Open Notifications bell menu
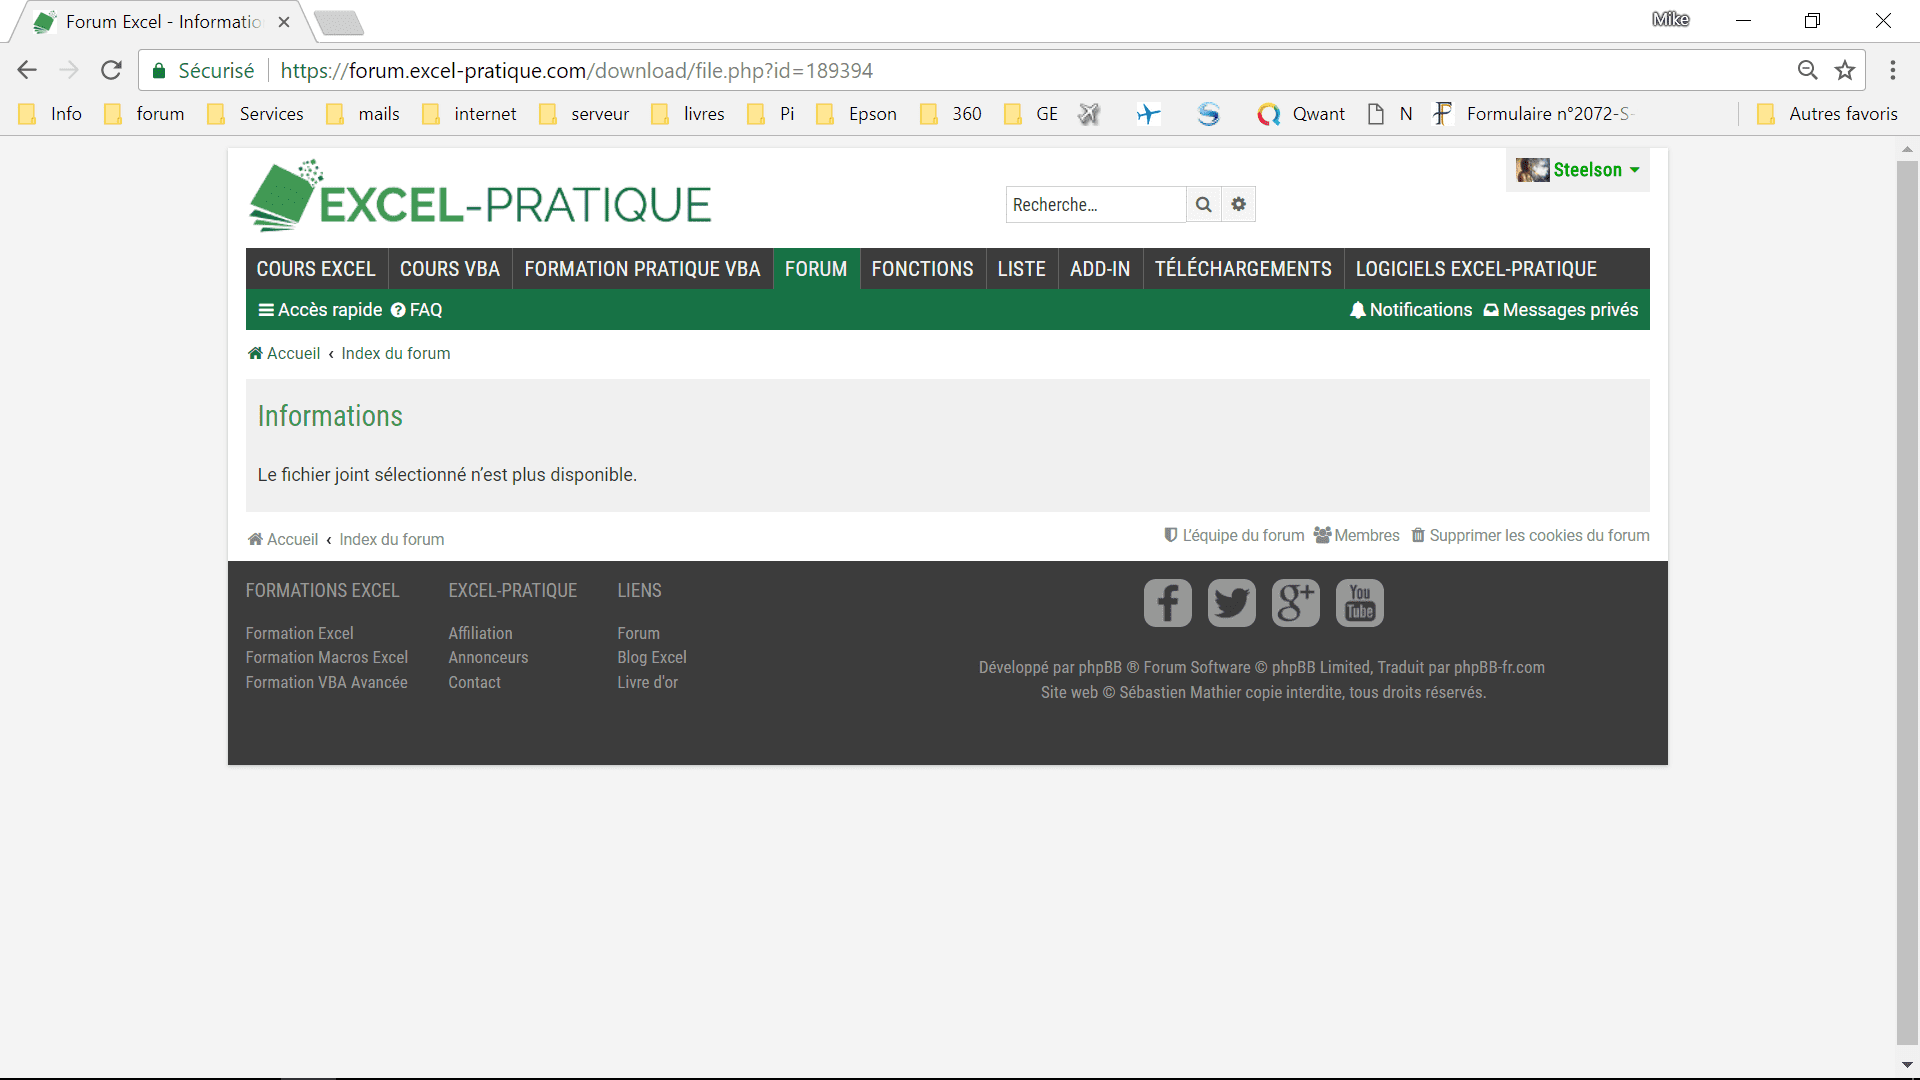 tap(1410, 310)
